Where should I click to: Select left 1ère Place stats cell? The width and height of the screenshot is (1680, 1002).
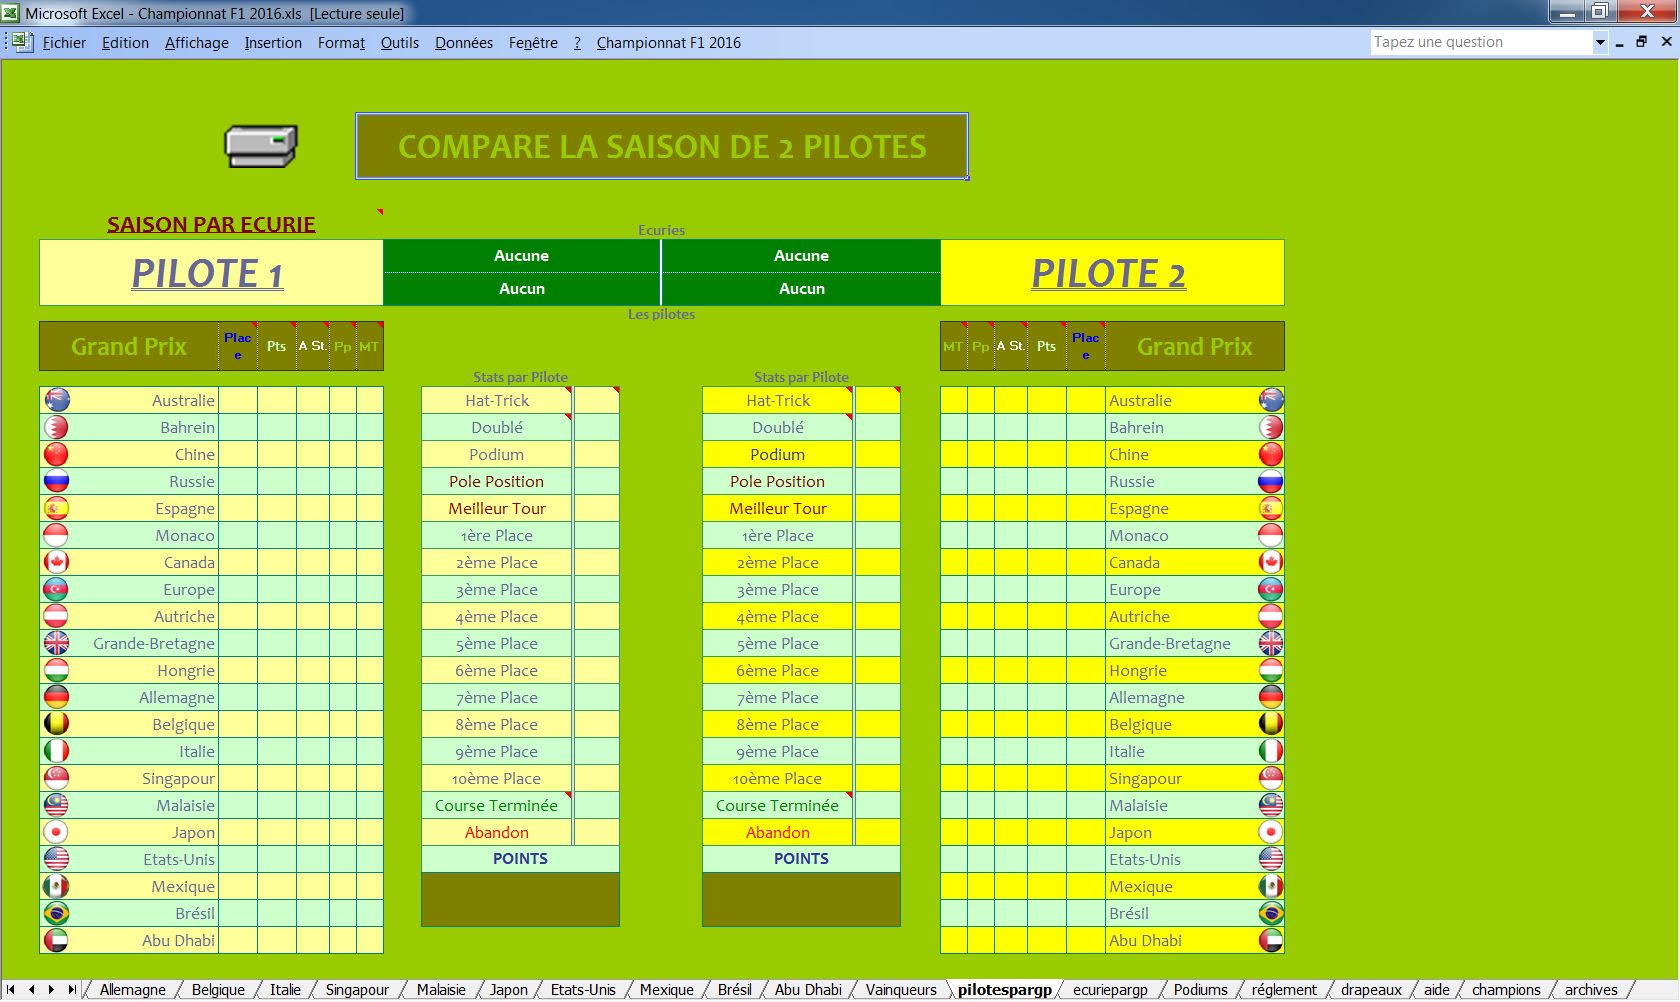(x=497, y=535)
